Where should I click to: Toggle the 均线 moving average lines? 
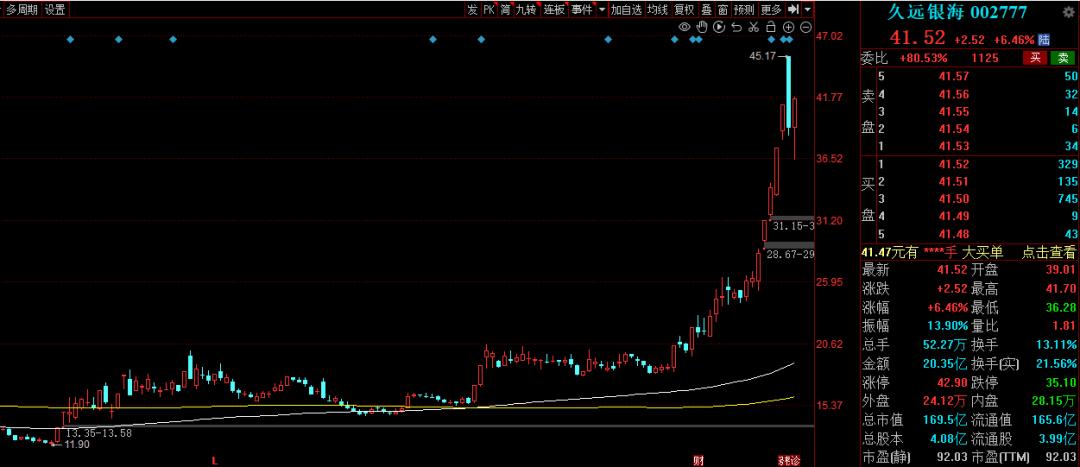656,9
